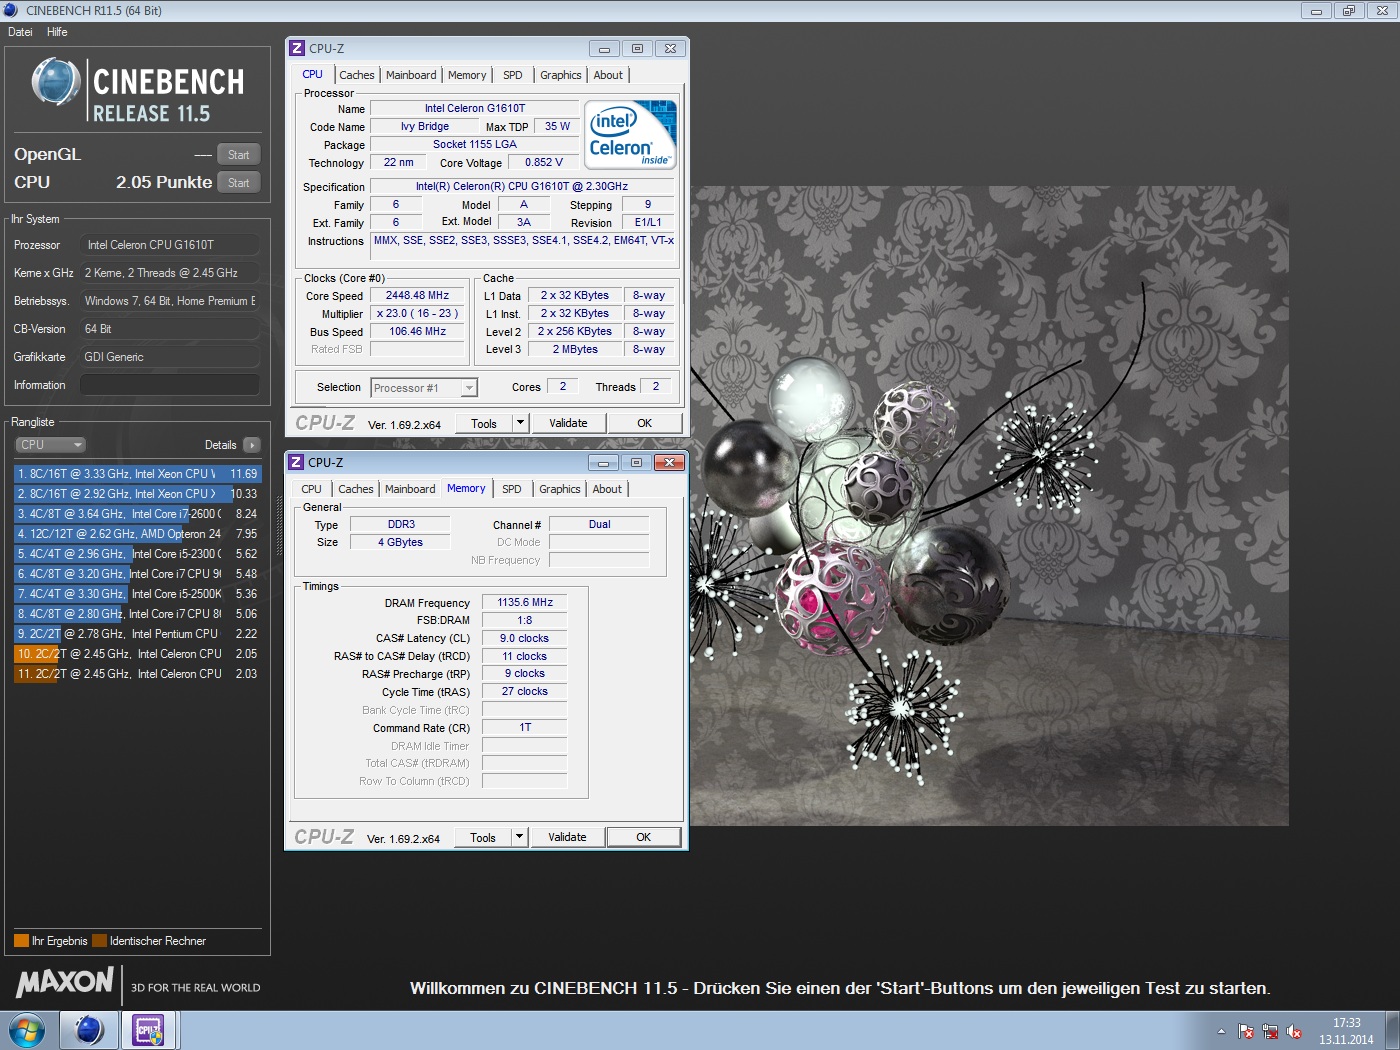
Task: Click OK in lower CPU-Z window
Action: pyautogui.click(x=644, y=837)
